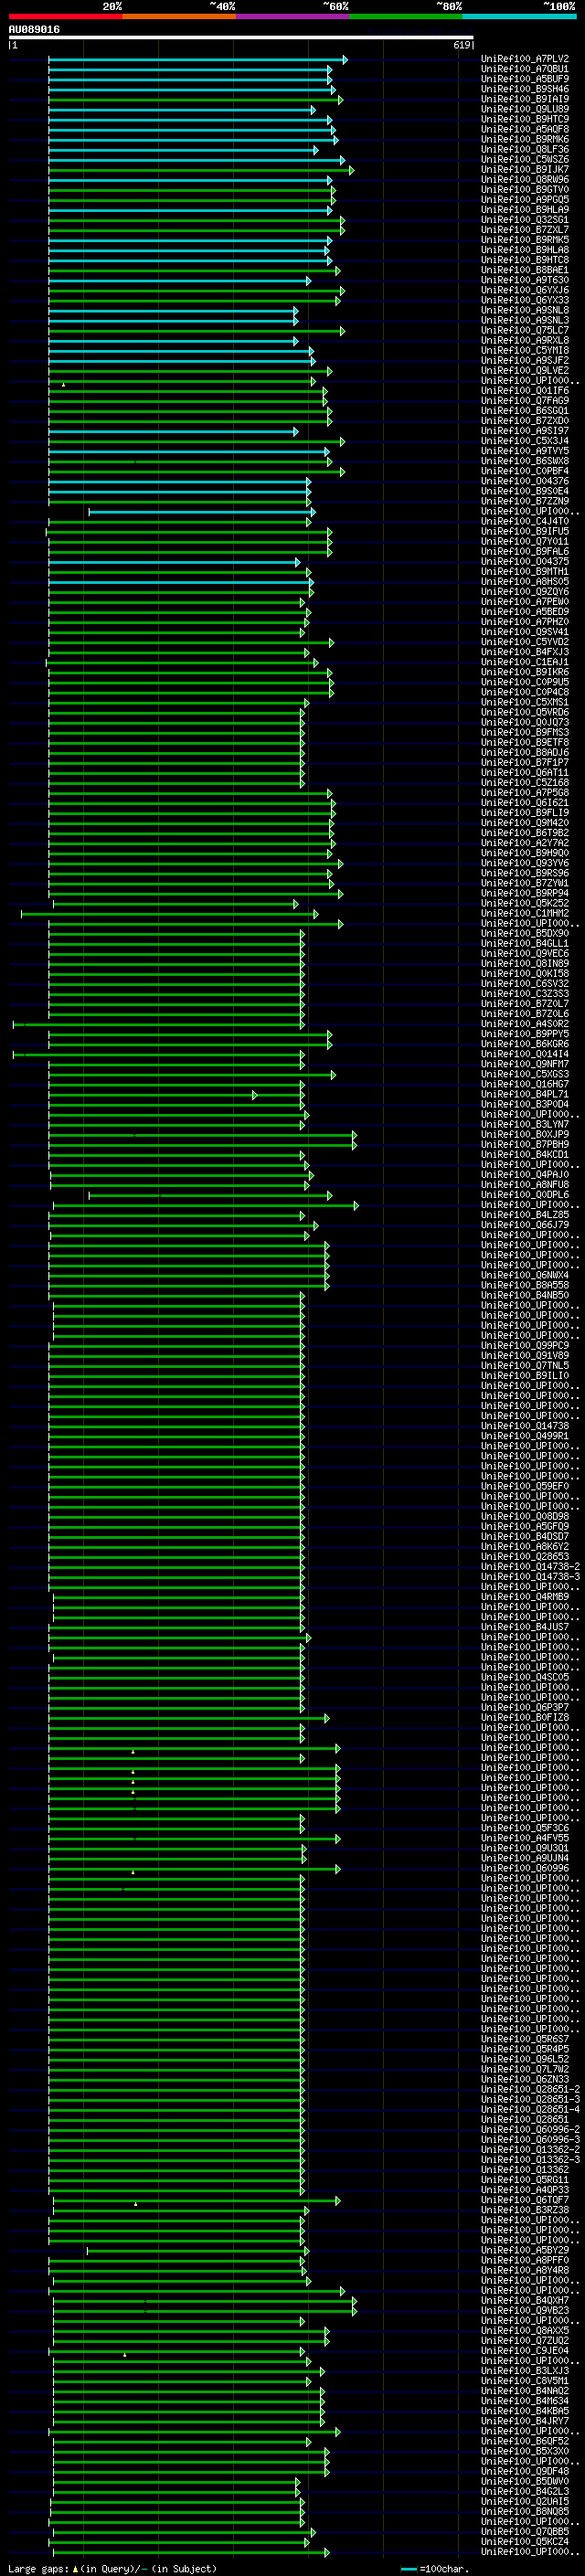Screen dimensions: 585x2576
Task: Open the UniRef100_Q4RMB9 entry
Action: click(525, 1598)
